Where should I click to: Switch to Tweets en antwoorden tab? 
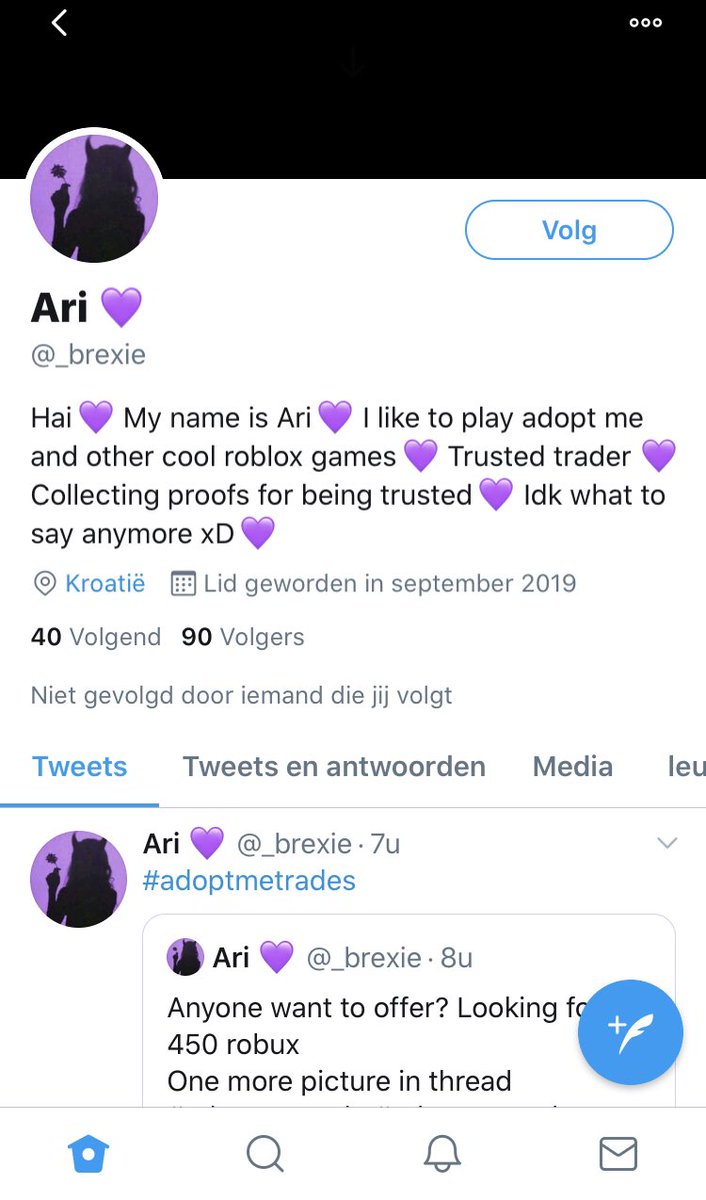334,767
